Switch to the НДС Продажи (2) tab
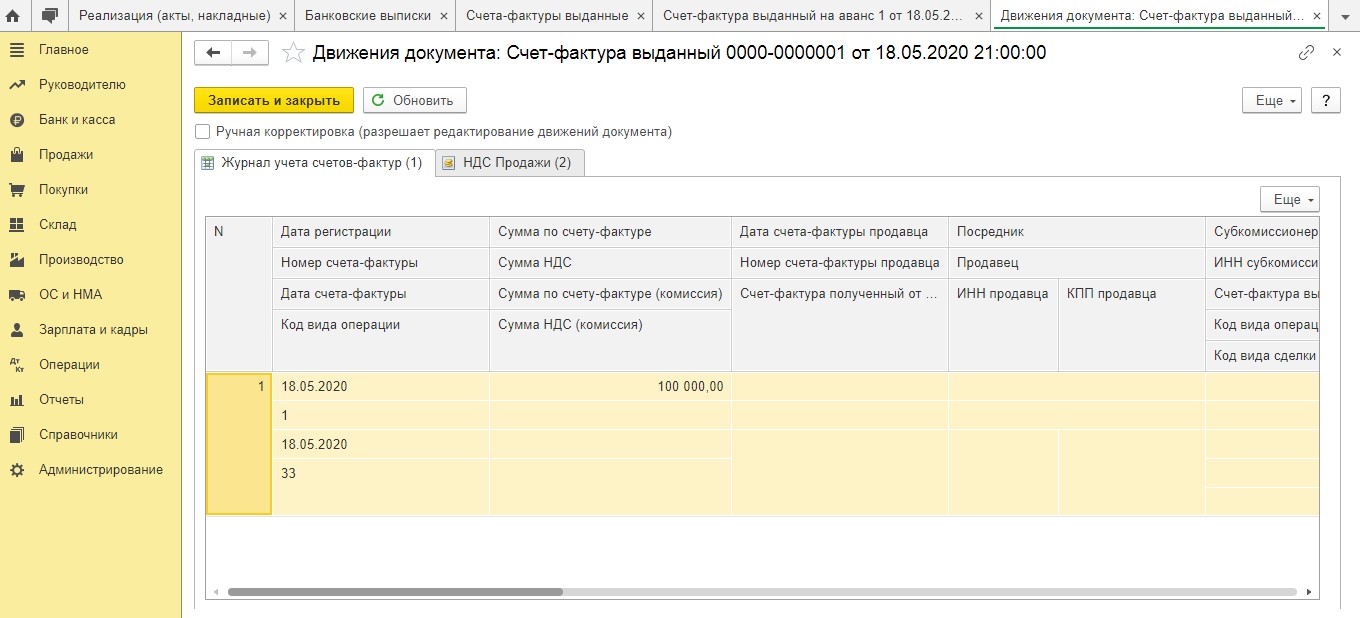 [x=510, y=162]
